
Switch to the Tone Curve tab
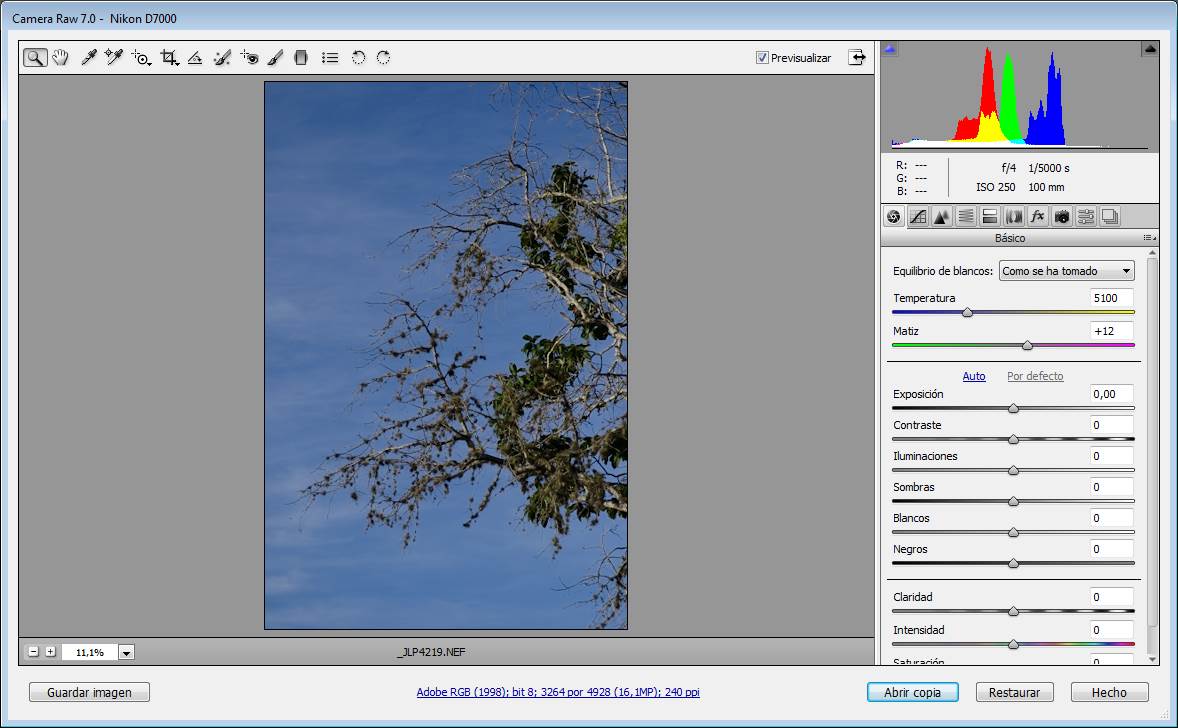point(917,217)
